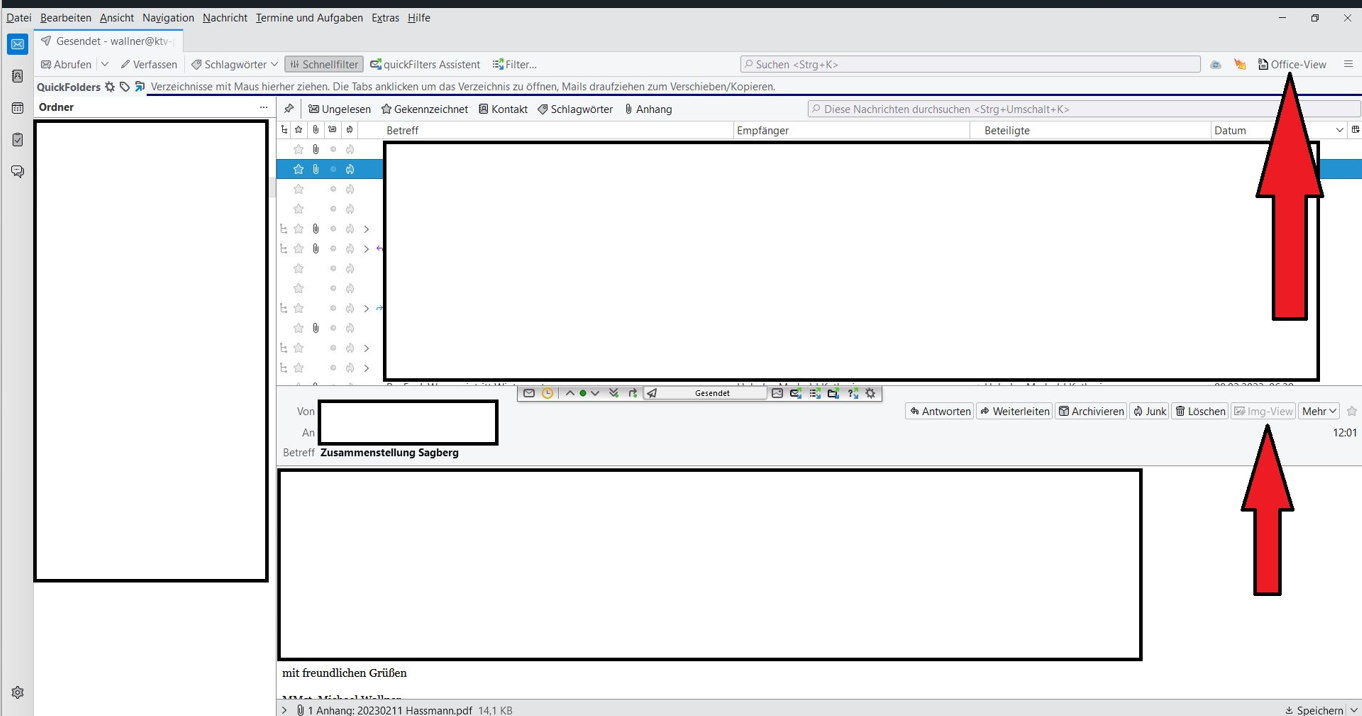Click the Archivieren button
The image size is (1362, 716).
pos(1091,411)
